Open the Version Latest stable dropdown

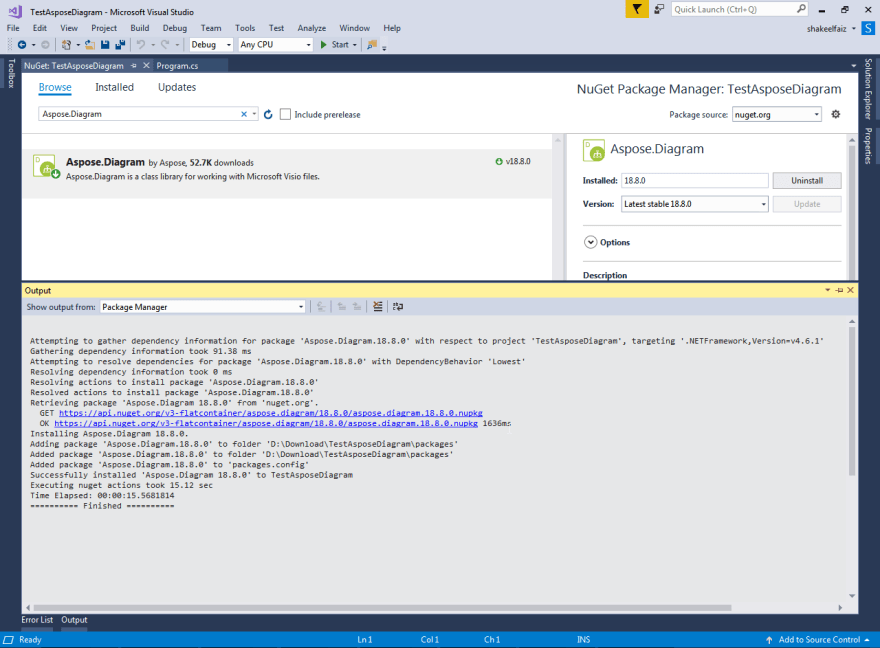pyautogui.click(x=764, y=204)
